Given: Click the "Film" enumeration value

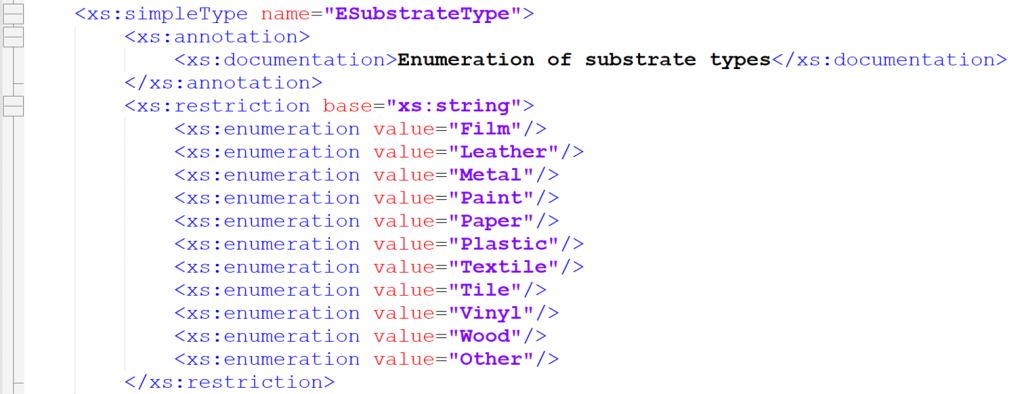Looking at the screenshot, I should [484, 129].
